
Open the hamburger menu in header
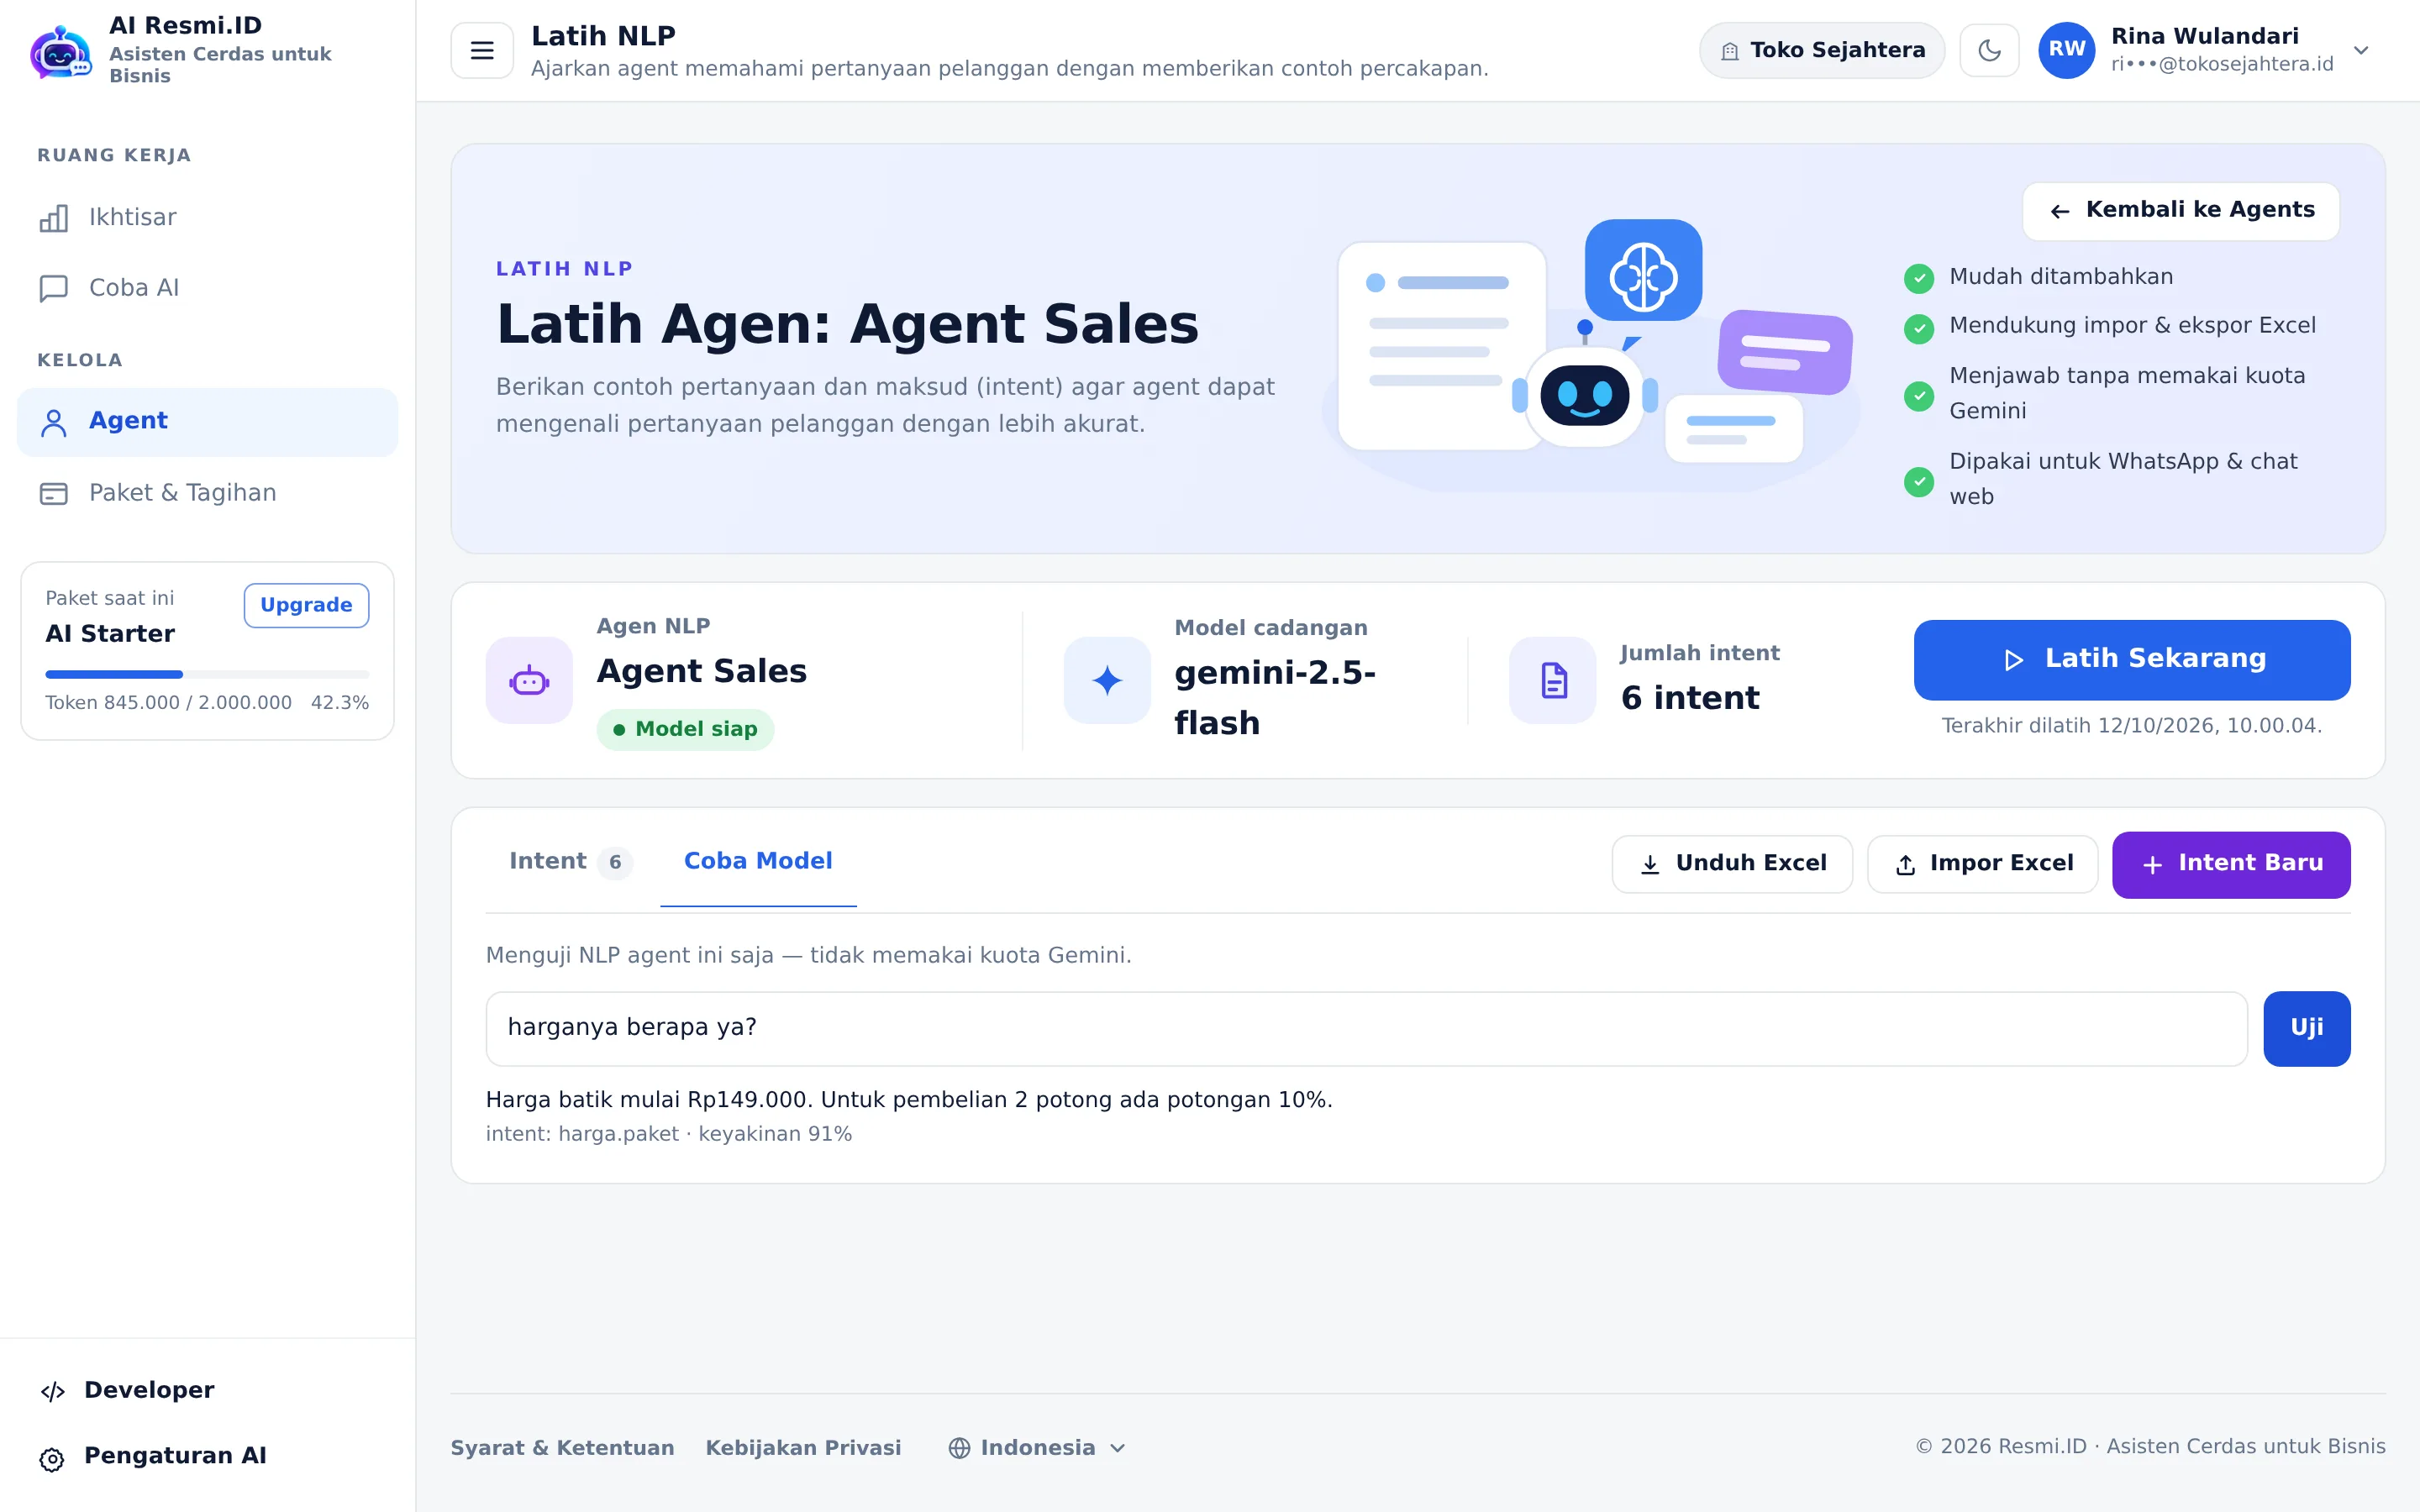(482, 50)
